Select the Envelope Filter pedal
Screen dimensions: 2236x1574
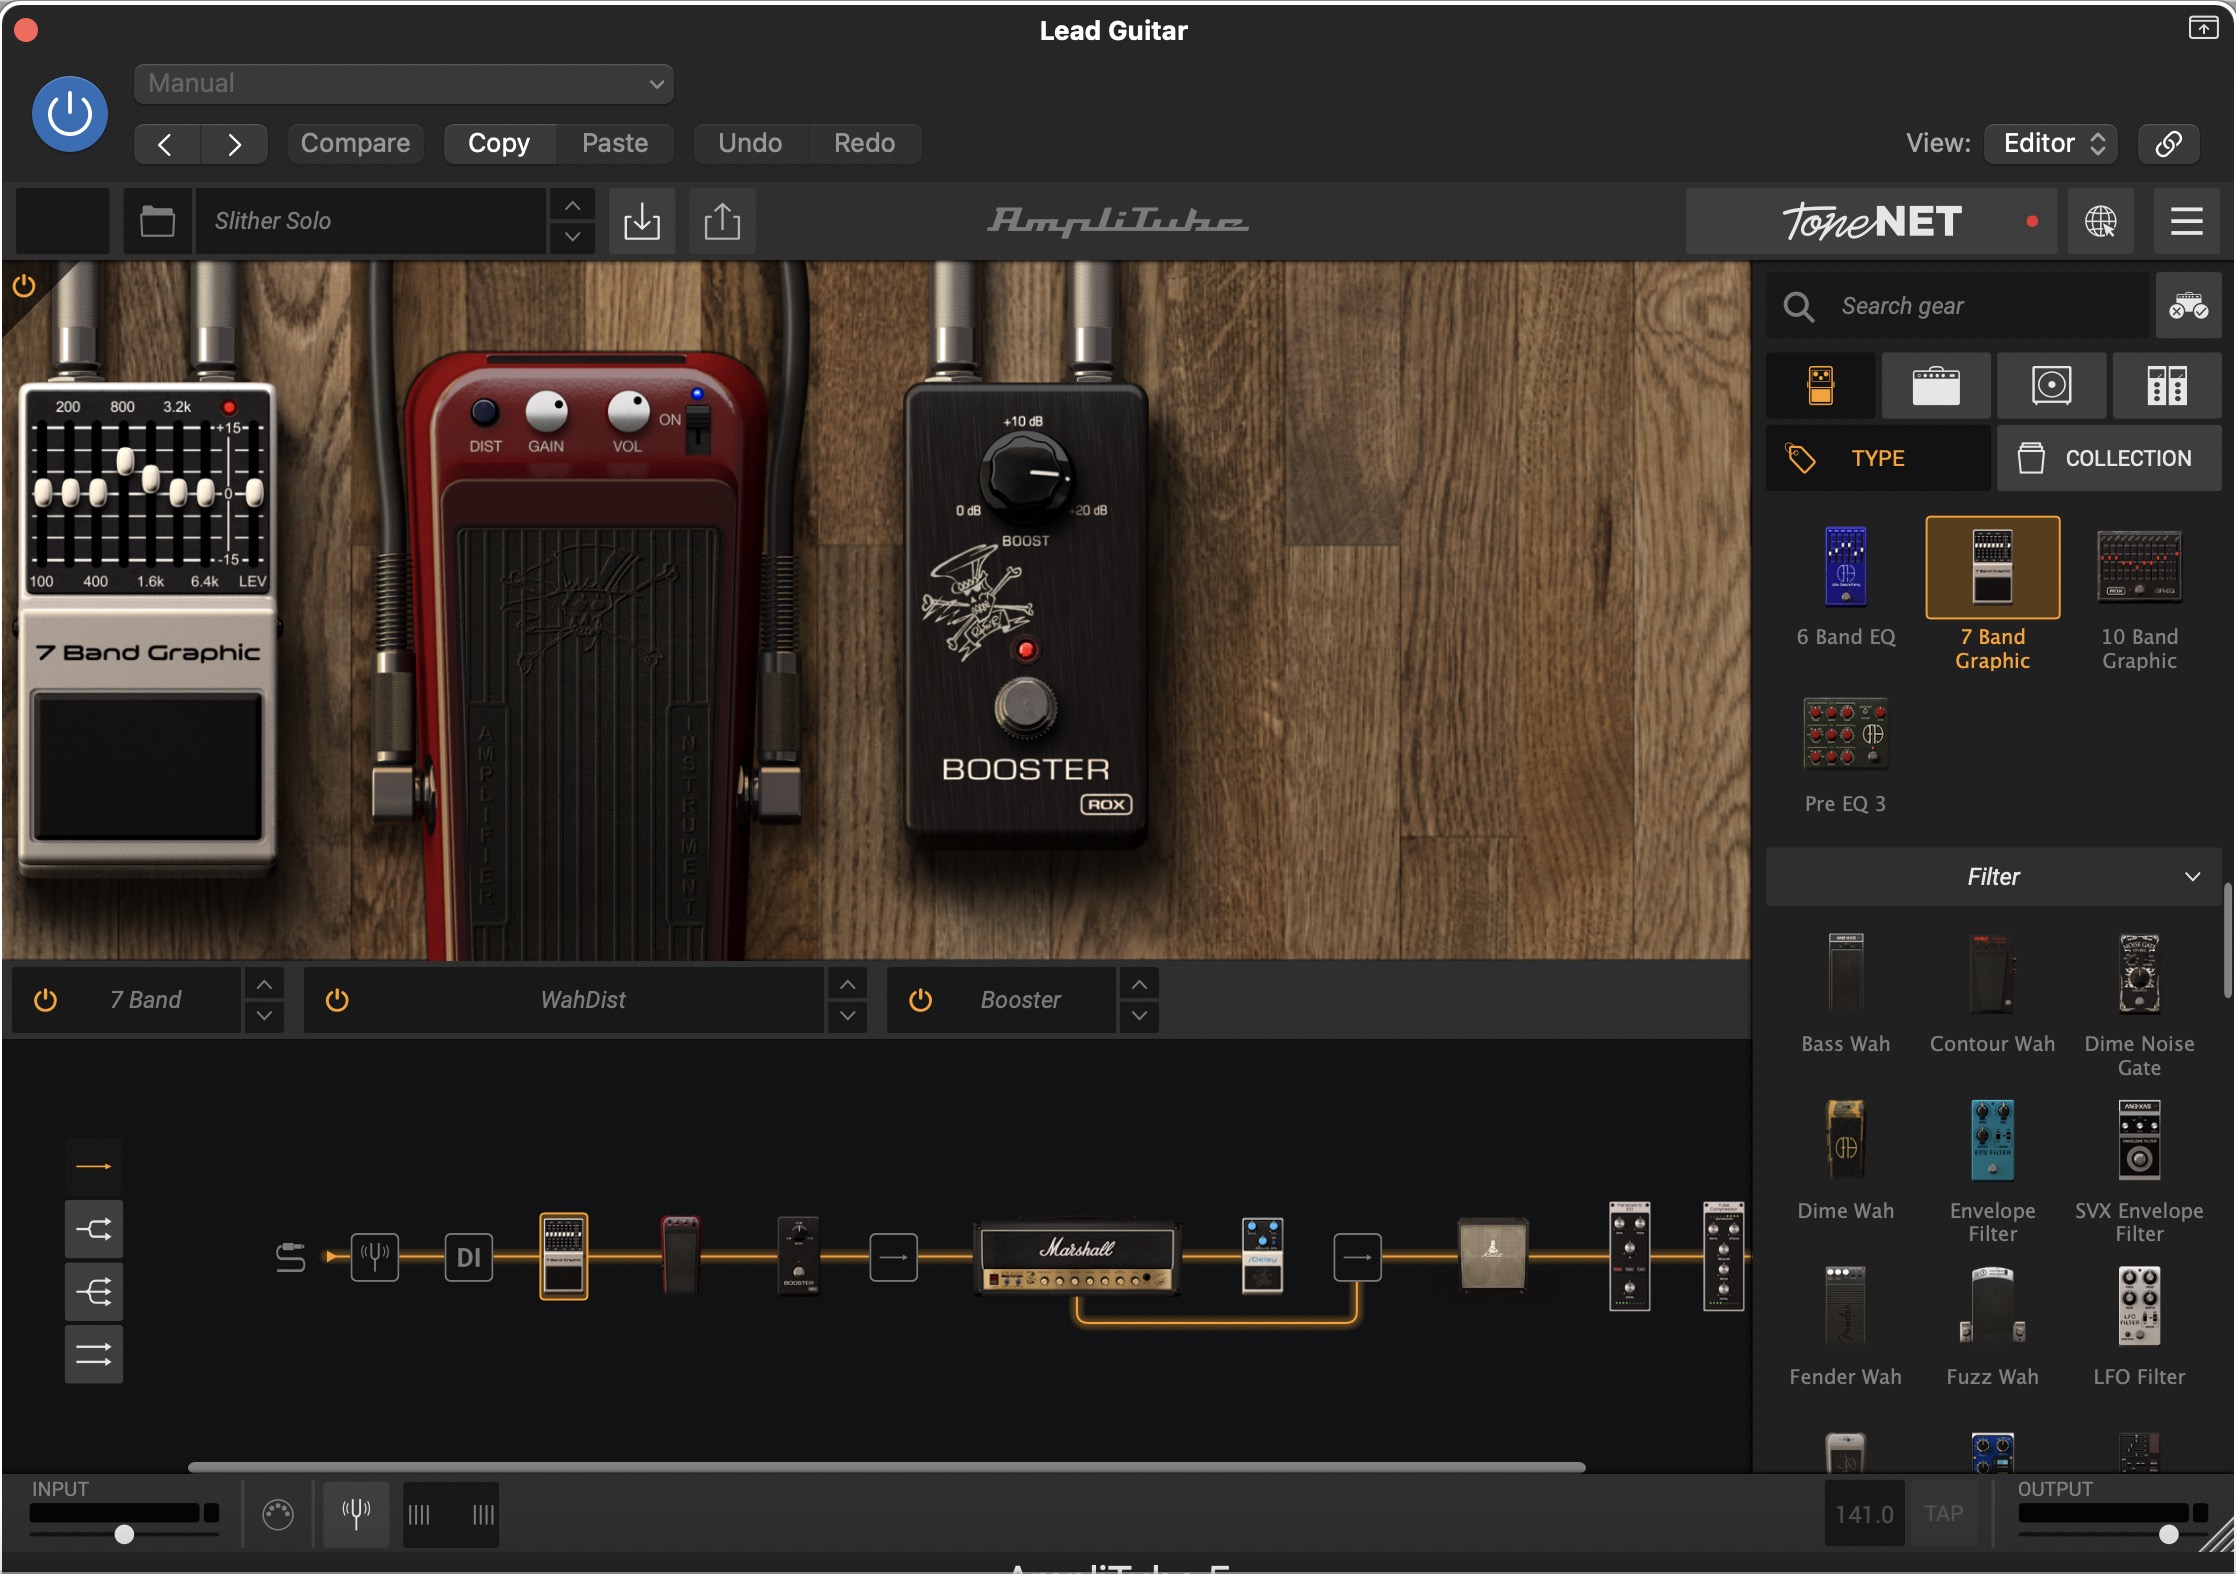click(x=1992, y=1141)
